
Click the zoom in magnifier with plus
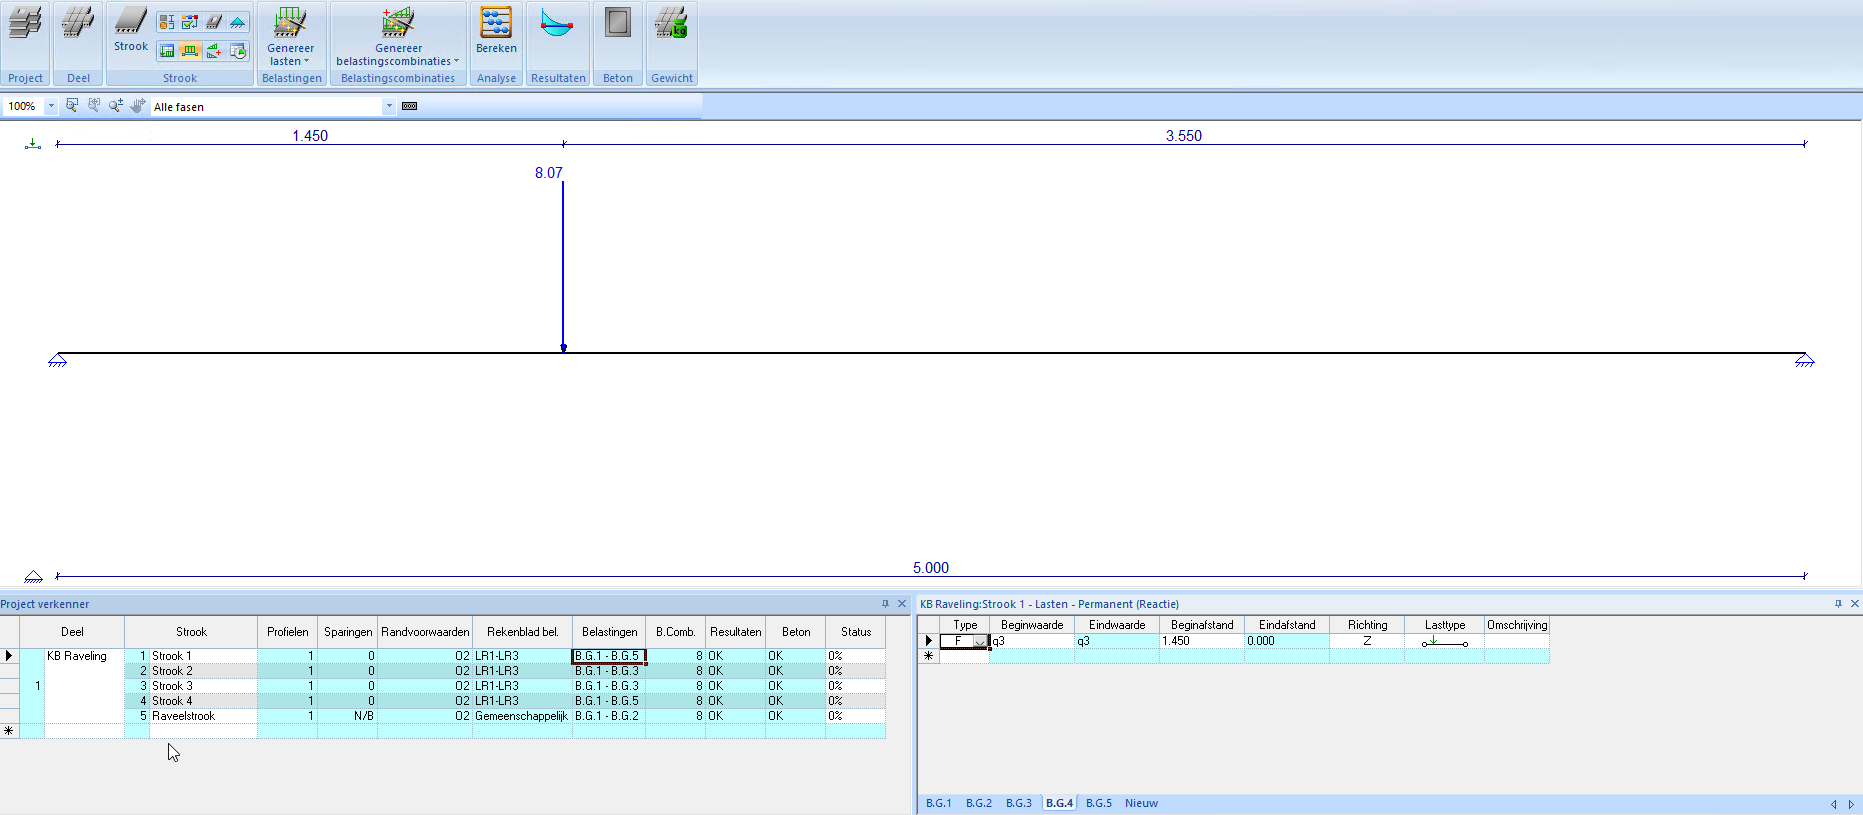coord(116,105)
